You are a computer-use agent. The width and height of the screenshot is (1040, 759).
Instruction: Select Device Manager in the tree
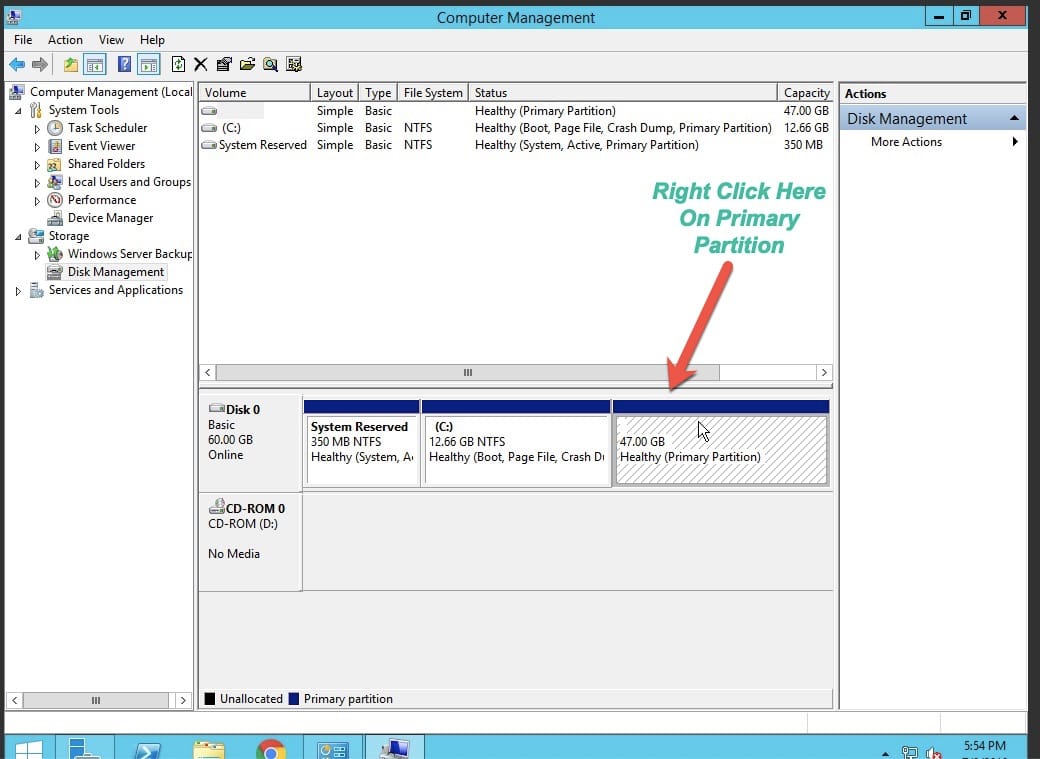(x=110, y=218)
